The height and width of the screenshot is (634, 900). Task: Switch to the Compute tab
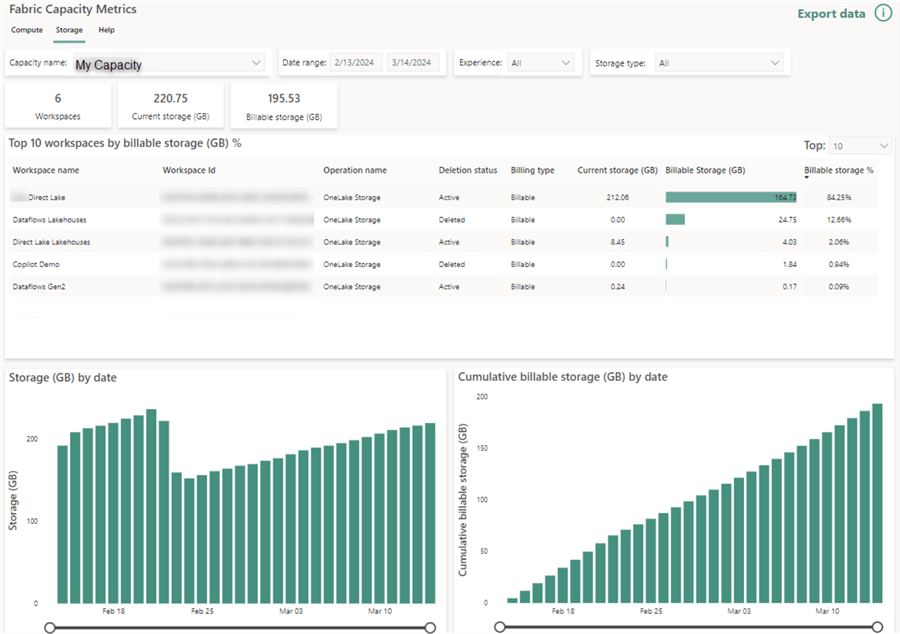coord(26,30)
